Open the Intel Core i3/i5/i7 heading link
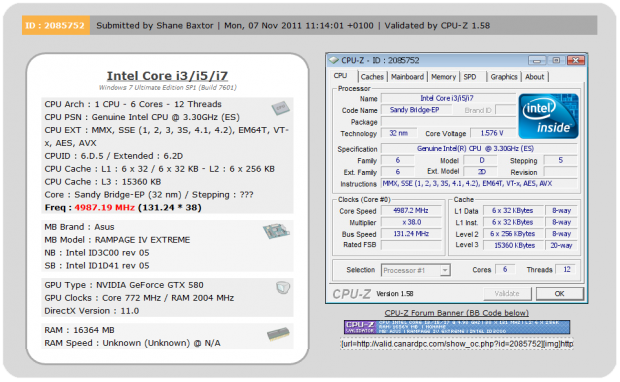Viewport: 620px width, 382px height. (167, 76)
